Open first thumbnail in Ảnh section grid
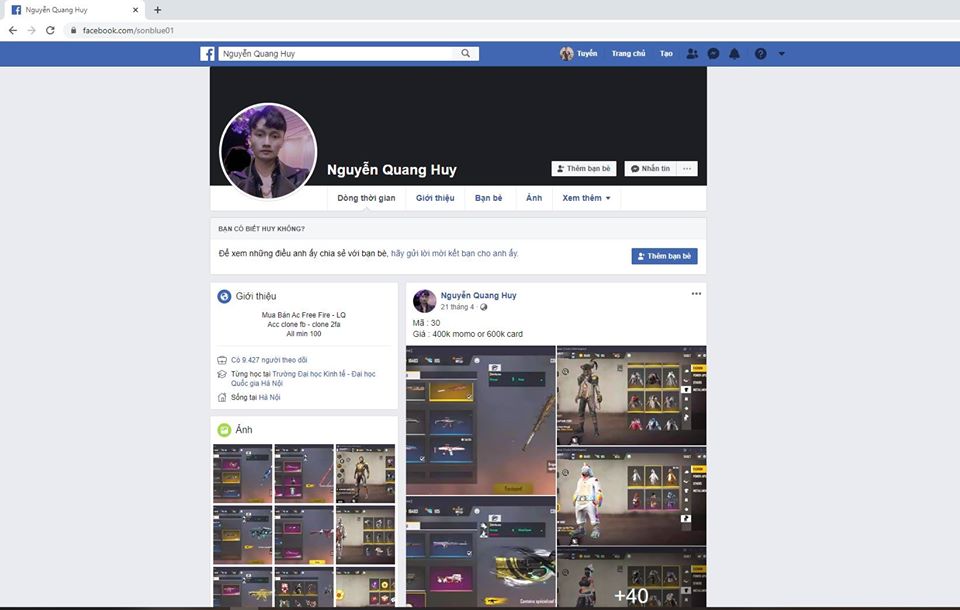960x610 pixels. (242, 473)
